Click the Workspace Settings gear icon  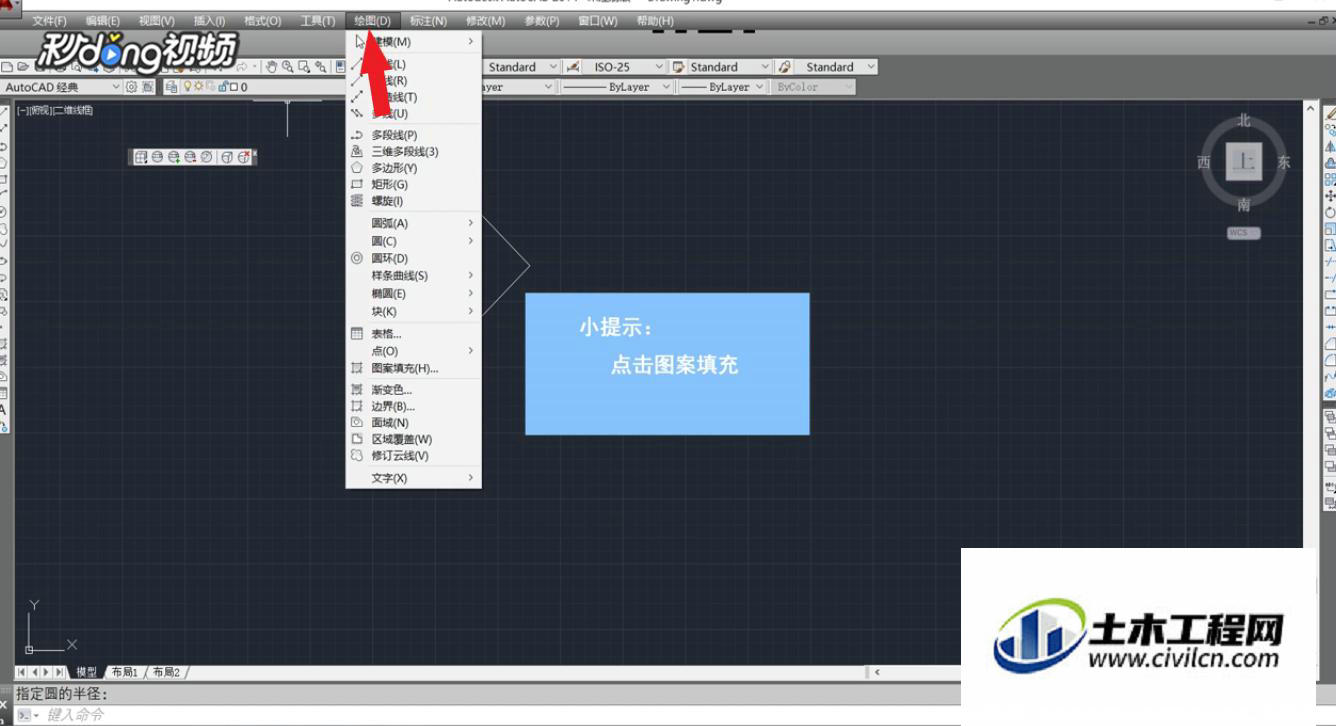click(131, 87)
